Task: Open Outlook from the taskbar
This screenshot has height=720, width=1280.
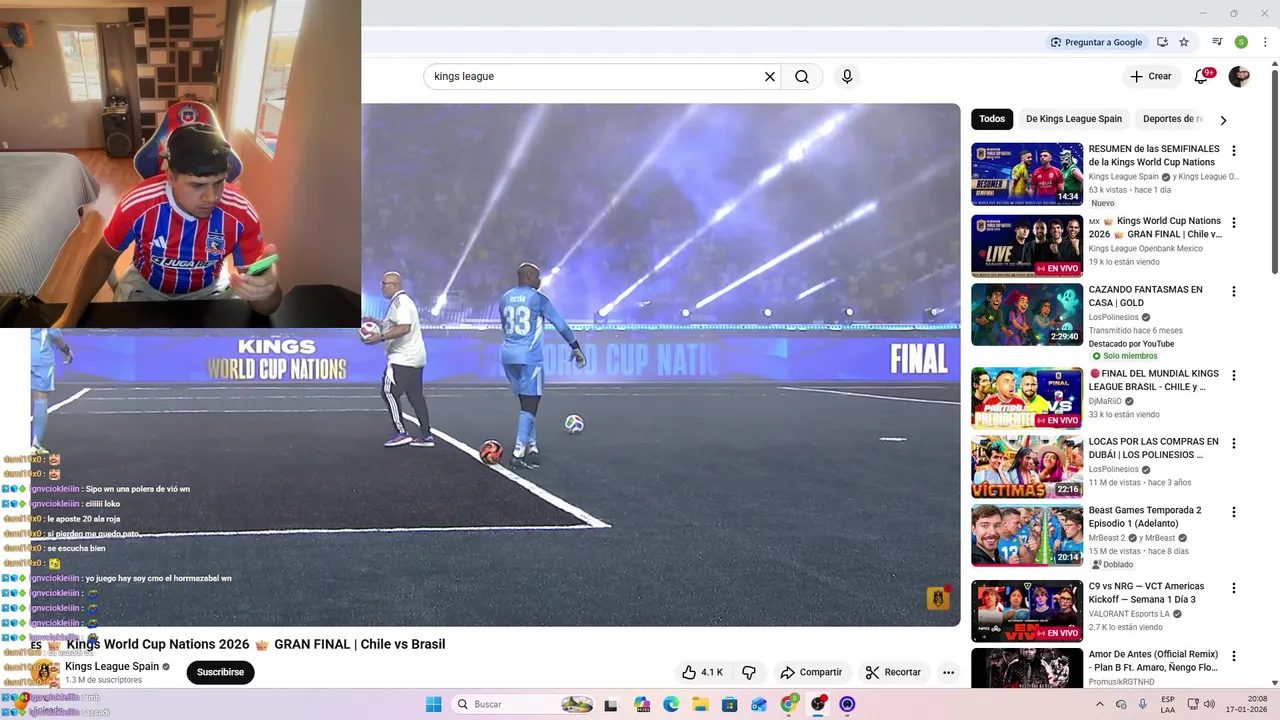Action: coord(759,704)
